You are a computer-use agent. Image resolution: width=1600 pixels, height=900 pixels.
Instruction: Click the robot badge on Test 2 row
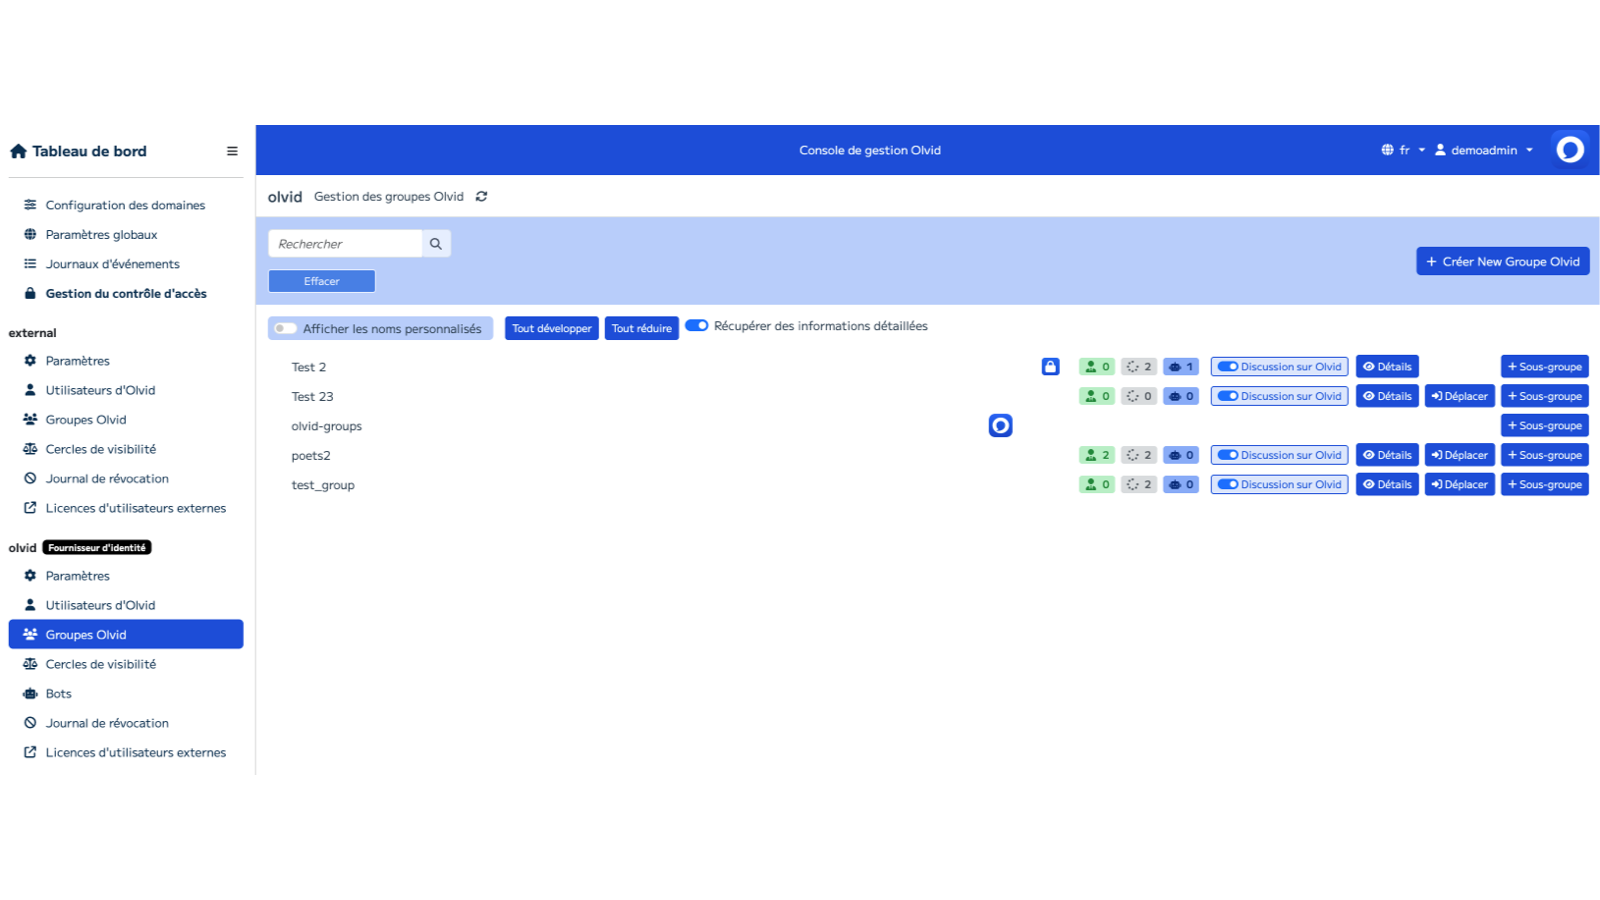1180,366
